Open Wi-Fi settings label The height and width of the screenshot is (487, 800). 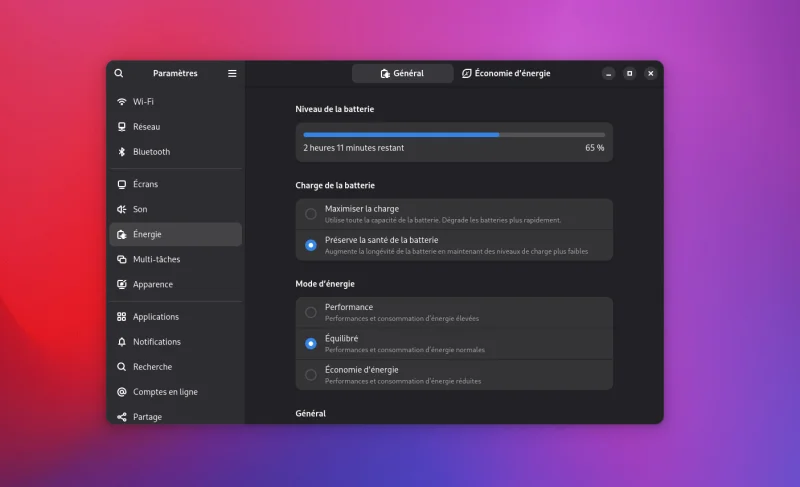(x=143, y=101)
